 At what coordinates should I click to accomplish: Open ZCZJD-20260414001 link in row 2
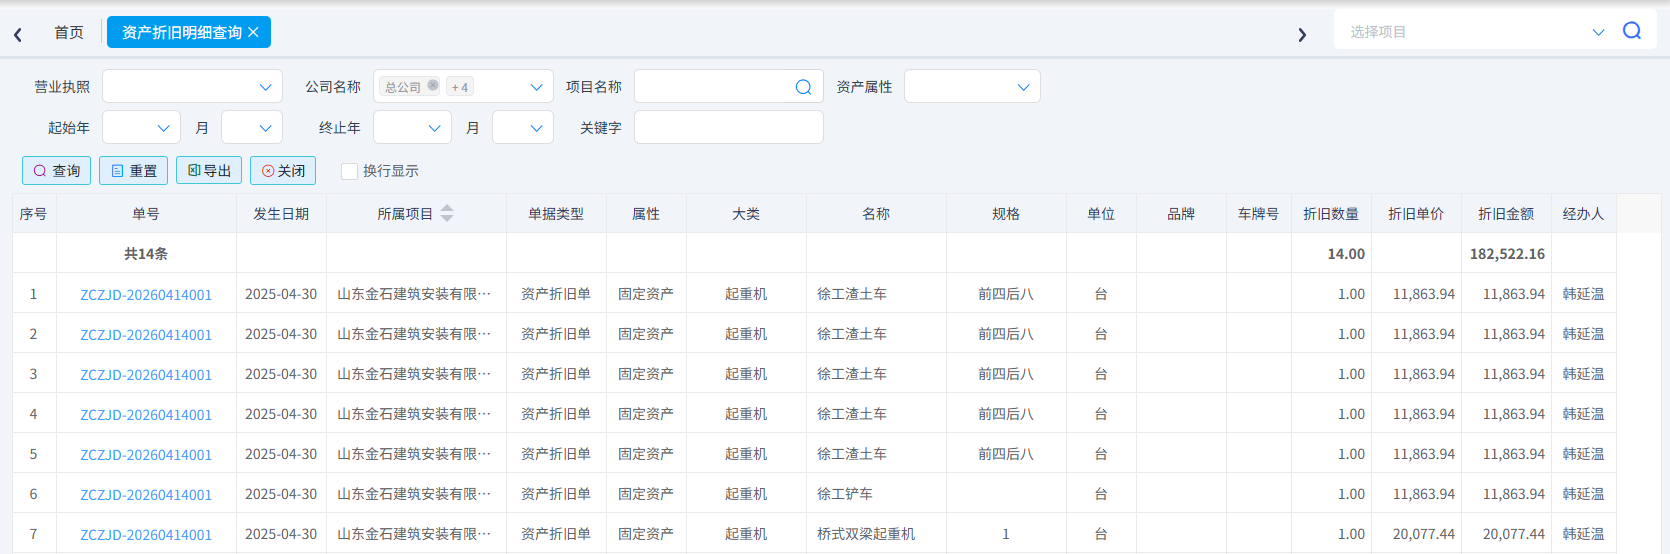click(x=146, y=334)
